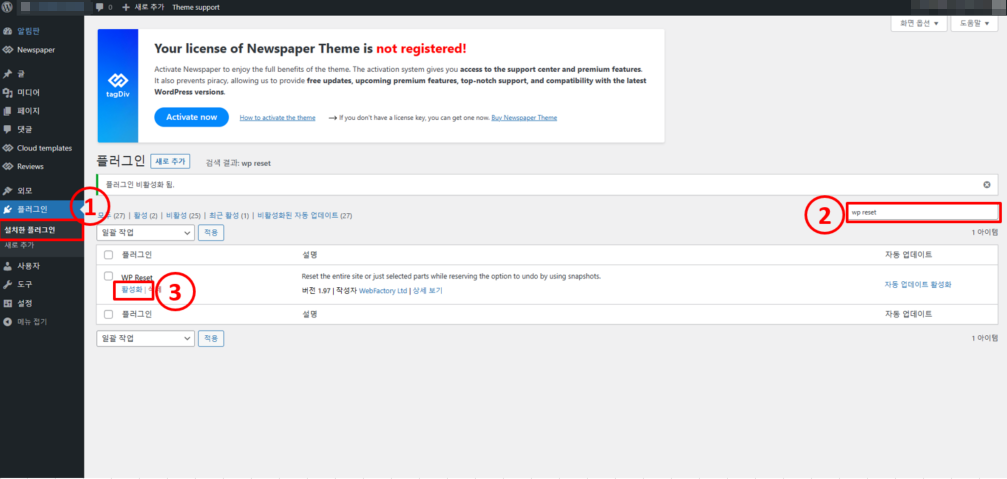Expand the 화면 옵션 panel
1007x479 pixels.
(x=919, y=23)
